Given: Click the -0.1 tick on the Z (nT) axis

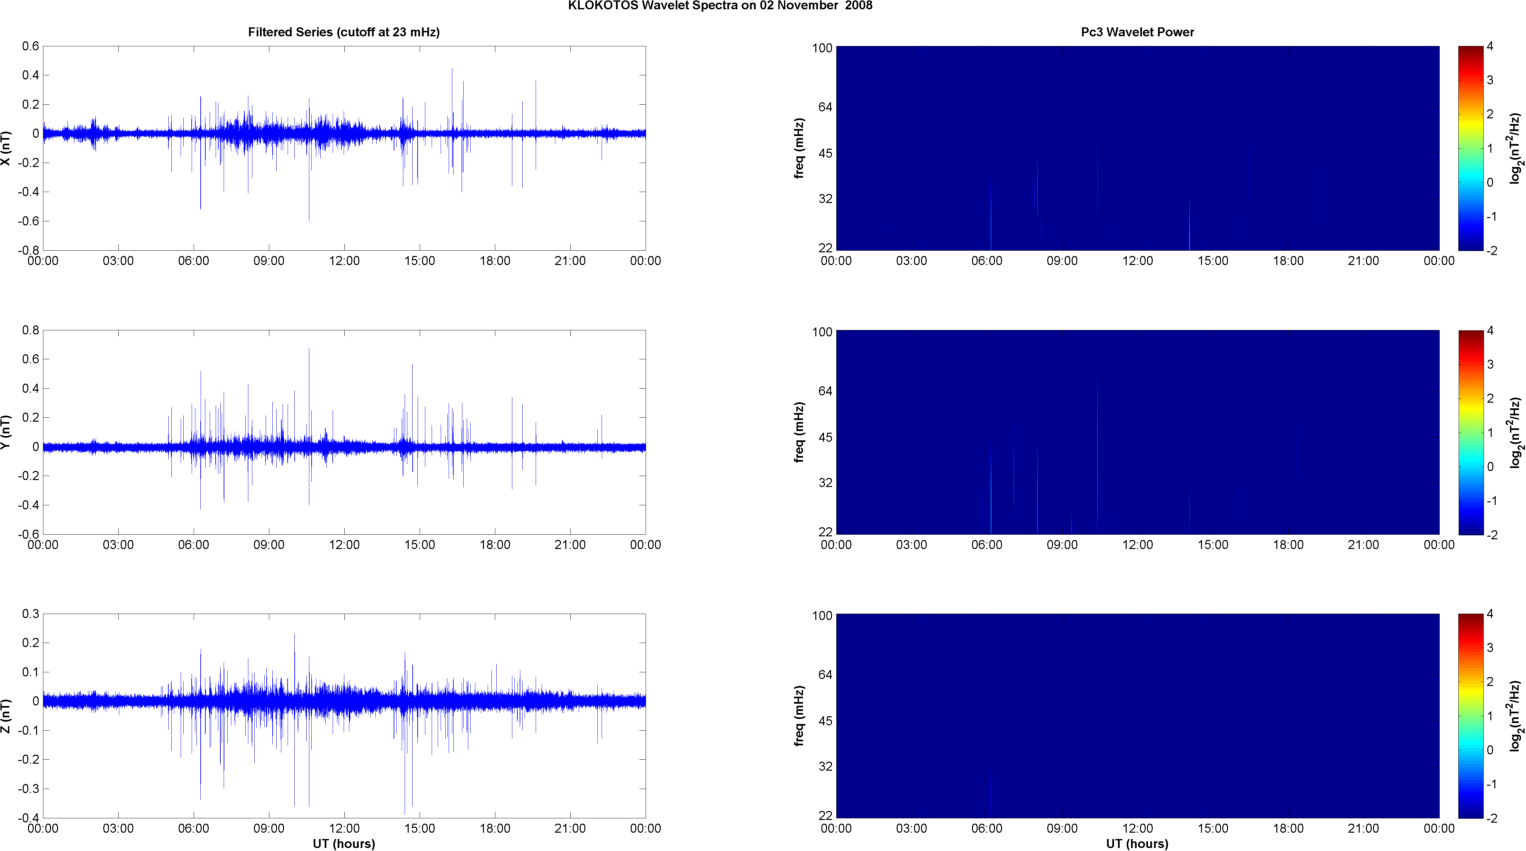Looking at the screenshot, I should 30,731.
